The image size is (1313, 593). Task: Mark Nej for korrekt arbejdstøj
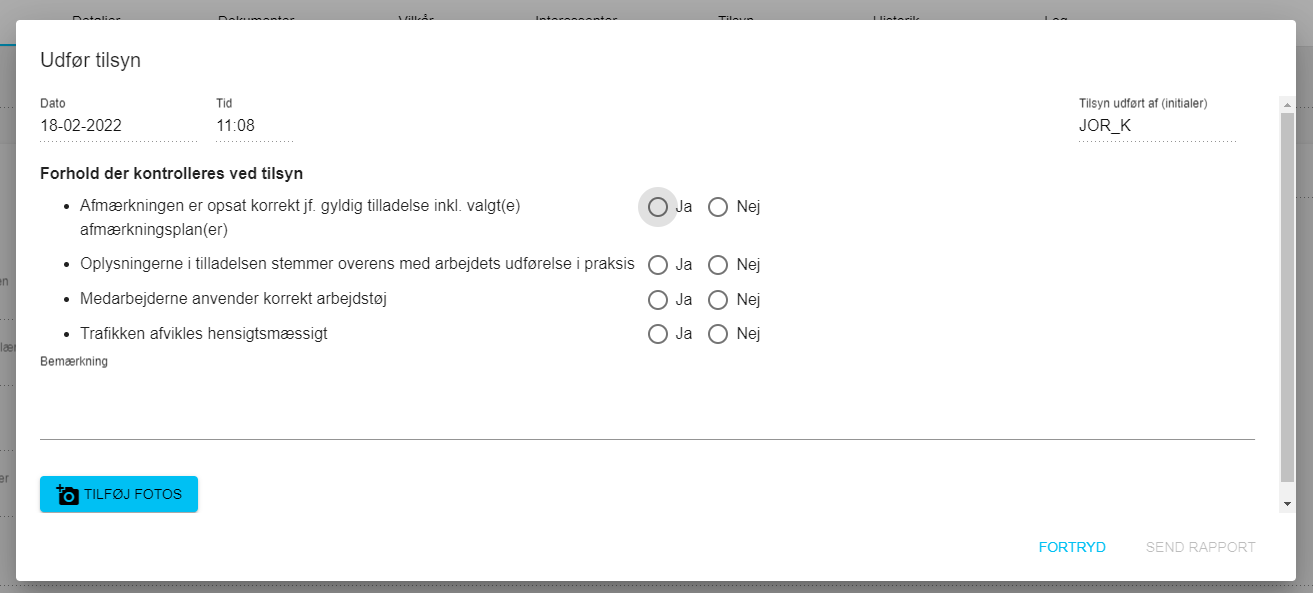(x=718, y=300)
